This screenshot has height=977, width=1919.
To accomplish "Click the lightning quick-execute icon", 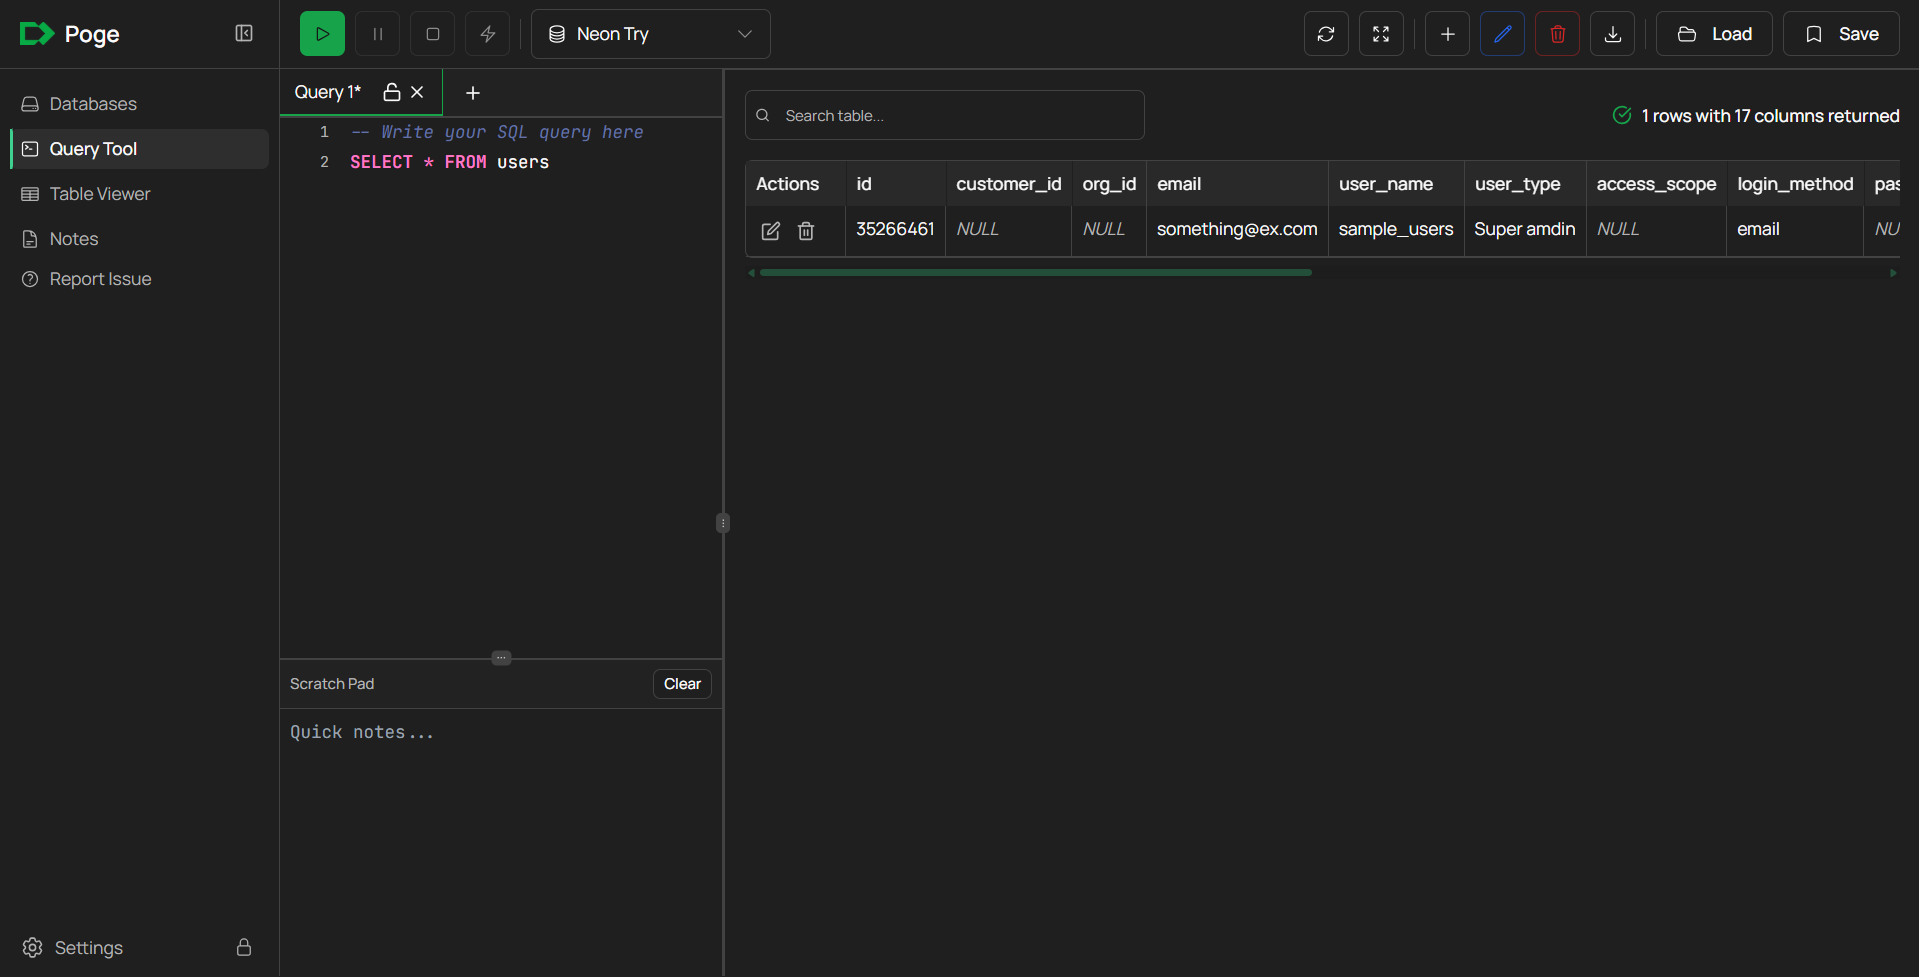I will point(487,33).
